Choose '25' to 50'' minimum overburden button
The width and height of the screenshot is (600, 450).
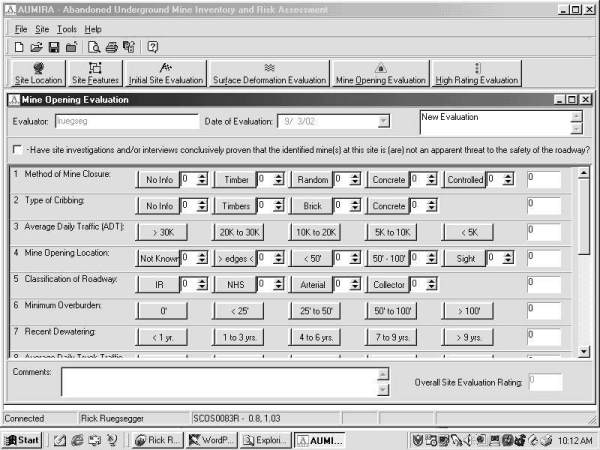[315, 311]
